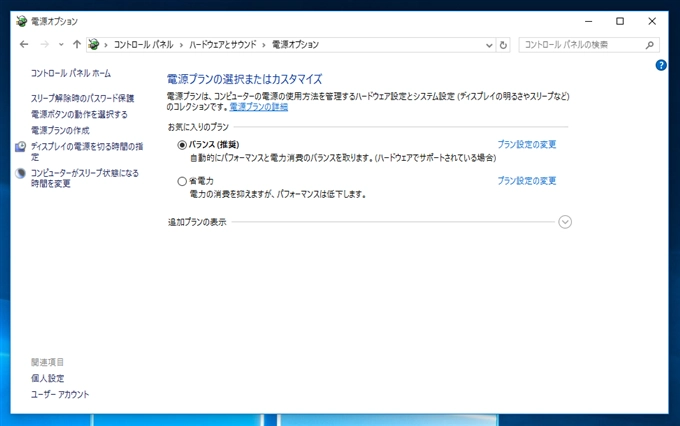Image resolution: width=680 pixels, height=426 pixels.
Task: Click the お気に入りのプラン section label
Action: 198,127
